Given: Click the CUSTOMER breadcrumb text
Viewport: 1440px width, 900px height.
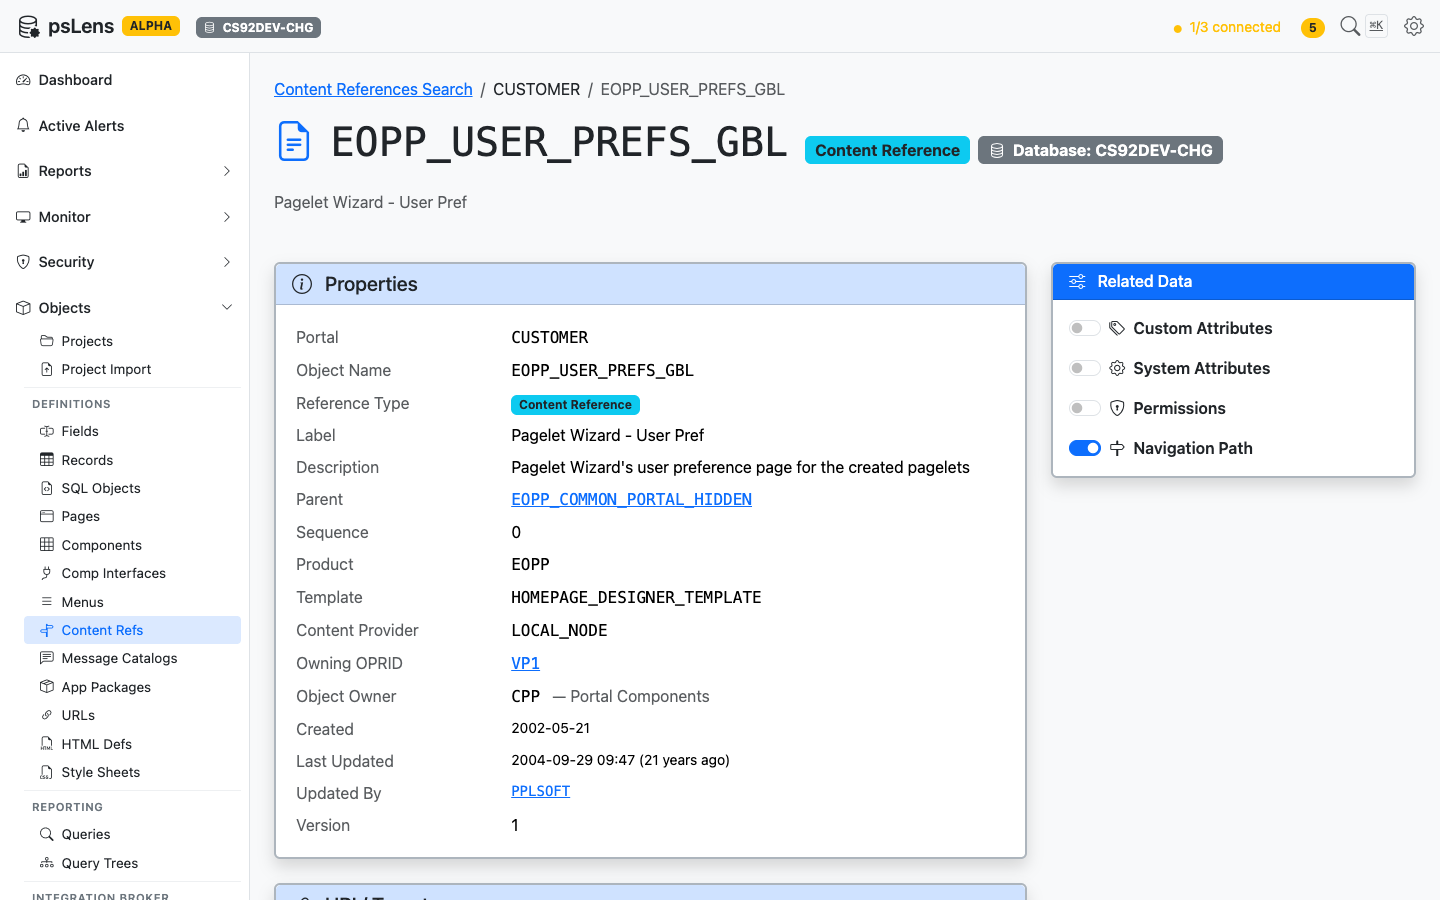Looking at the screenshot, I should [536, 89].
